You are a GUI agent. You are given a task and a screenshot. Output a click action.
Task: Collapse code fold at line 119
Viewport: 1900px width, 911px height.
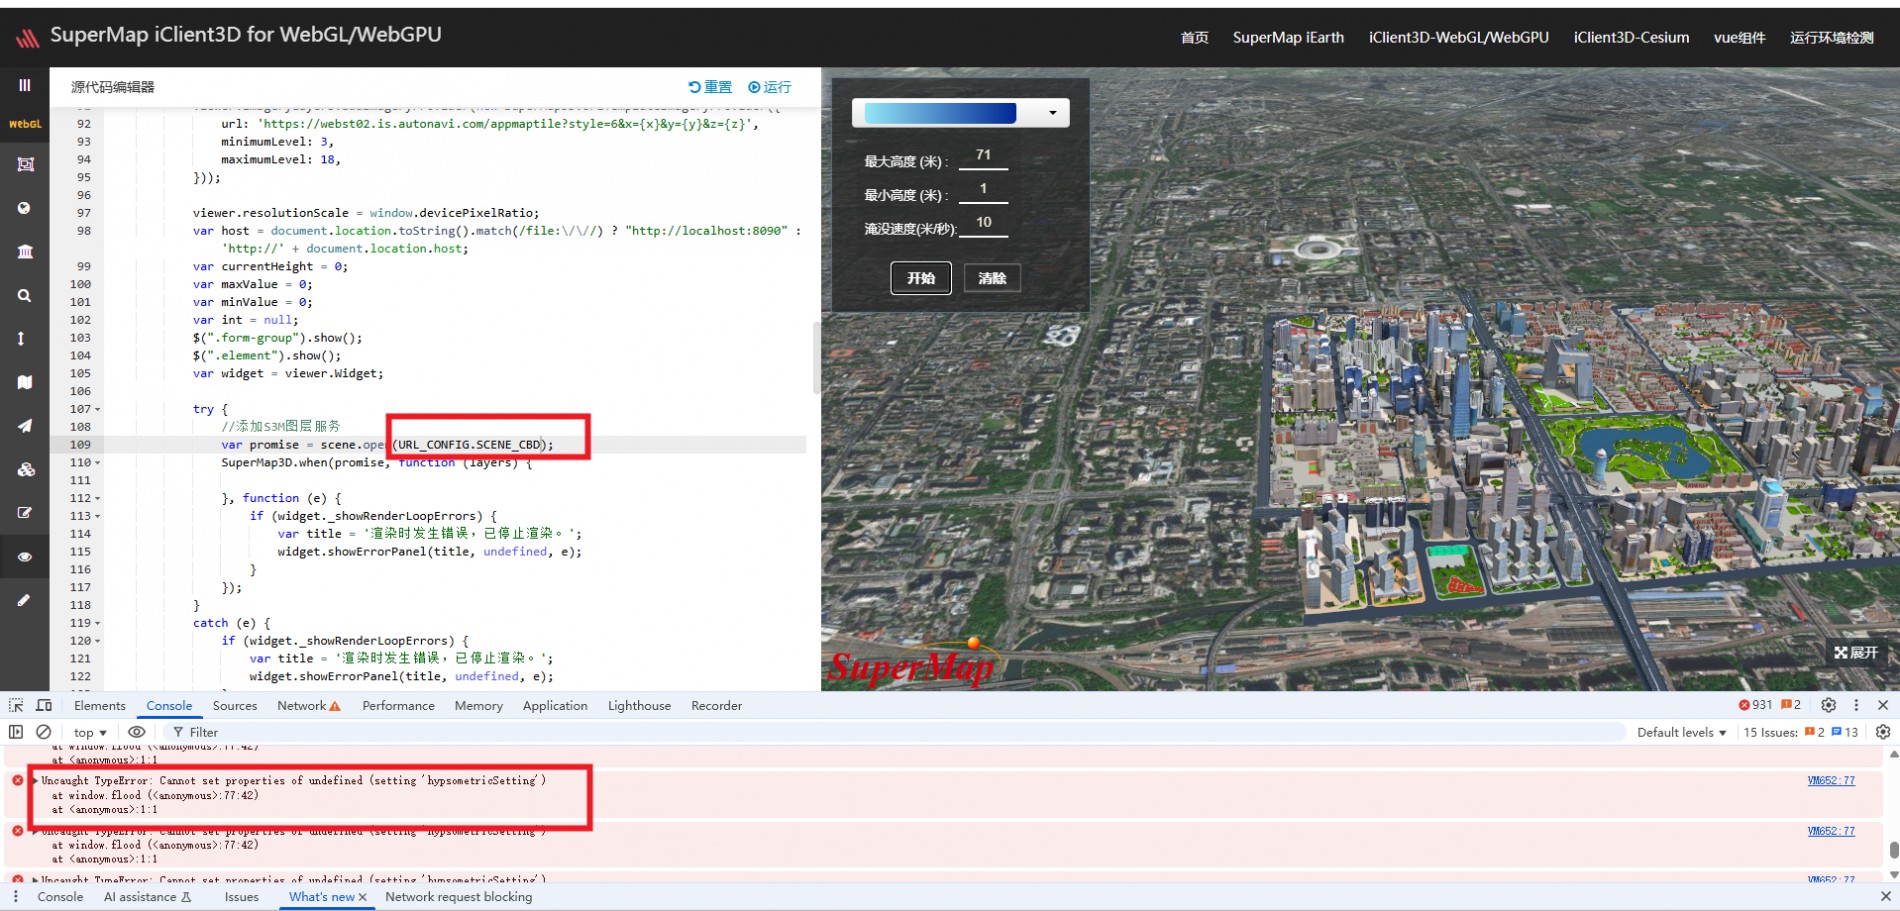(98, 623)
